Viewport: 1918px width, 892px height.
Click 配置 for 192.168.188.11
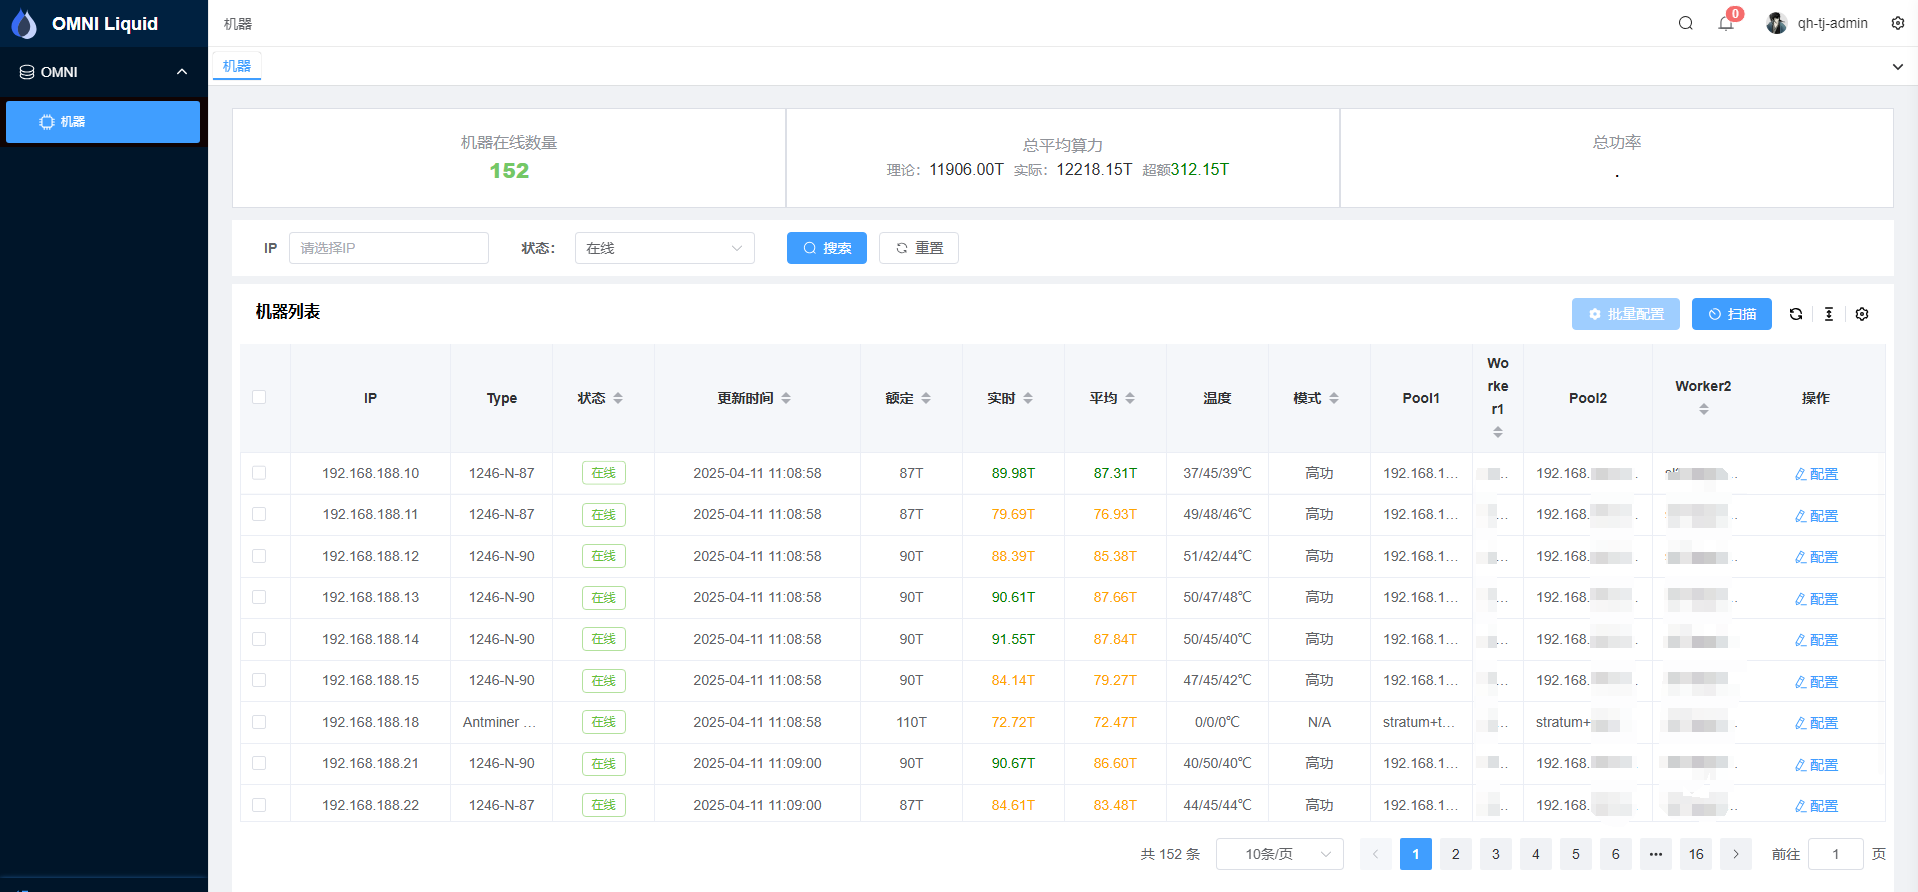(x=1816, y=516)
